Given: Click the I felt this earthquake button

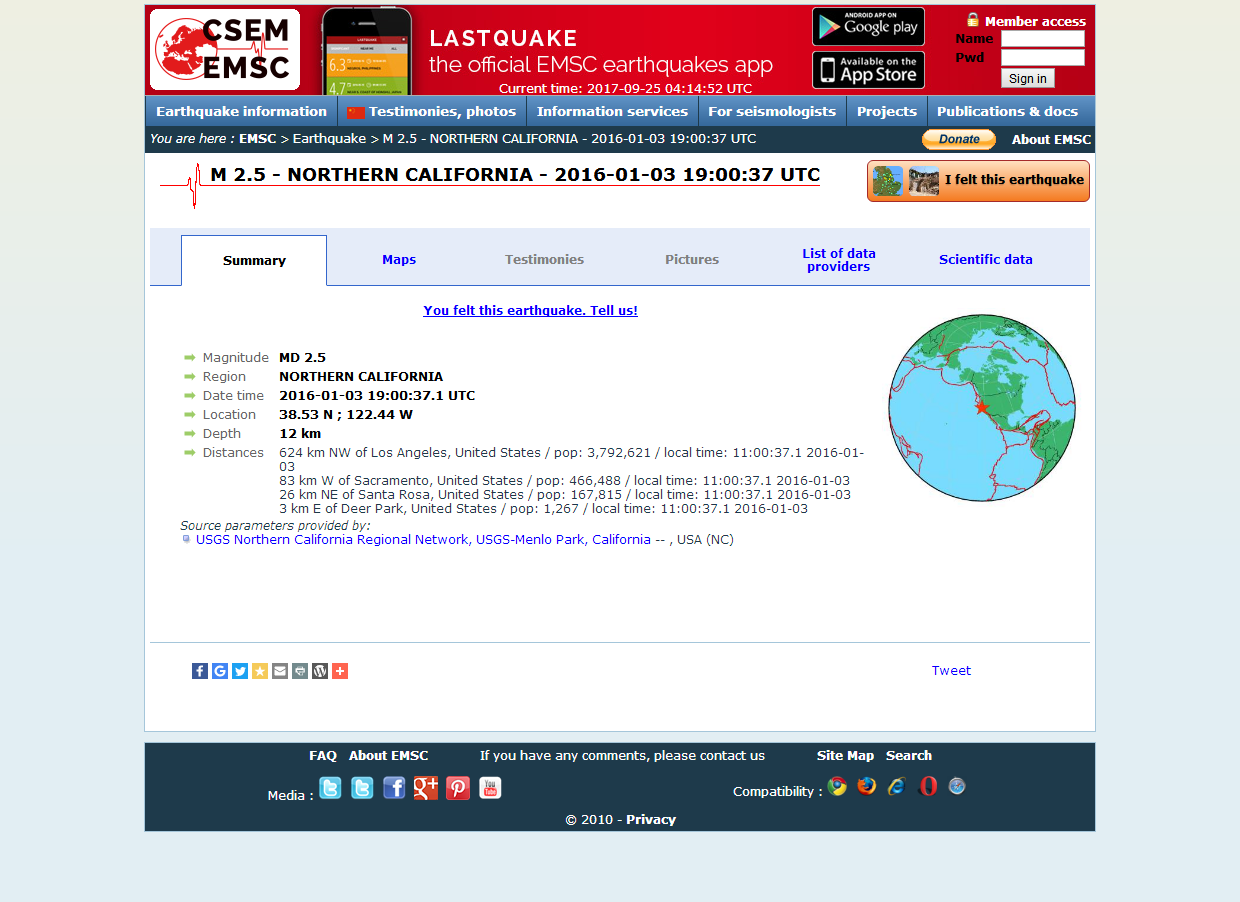Looking at the screenshot, I should (x=978, y=181).
